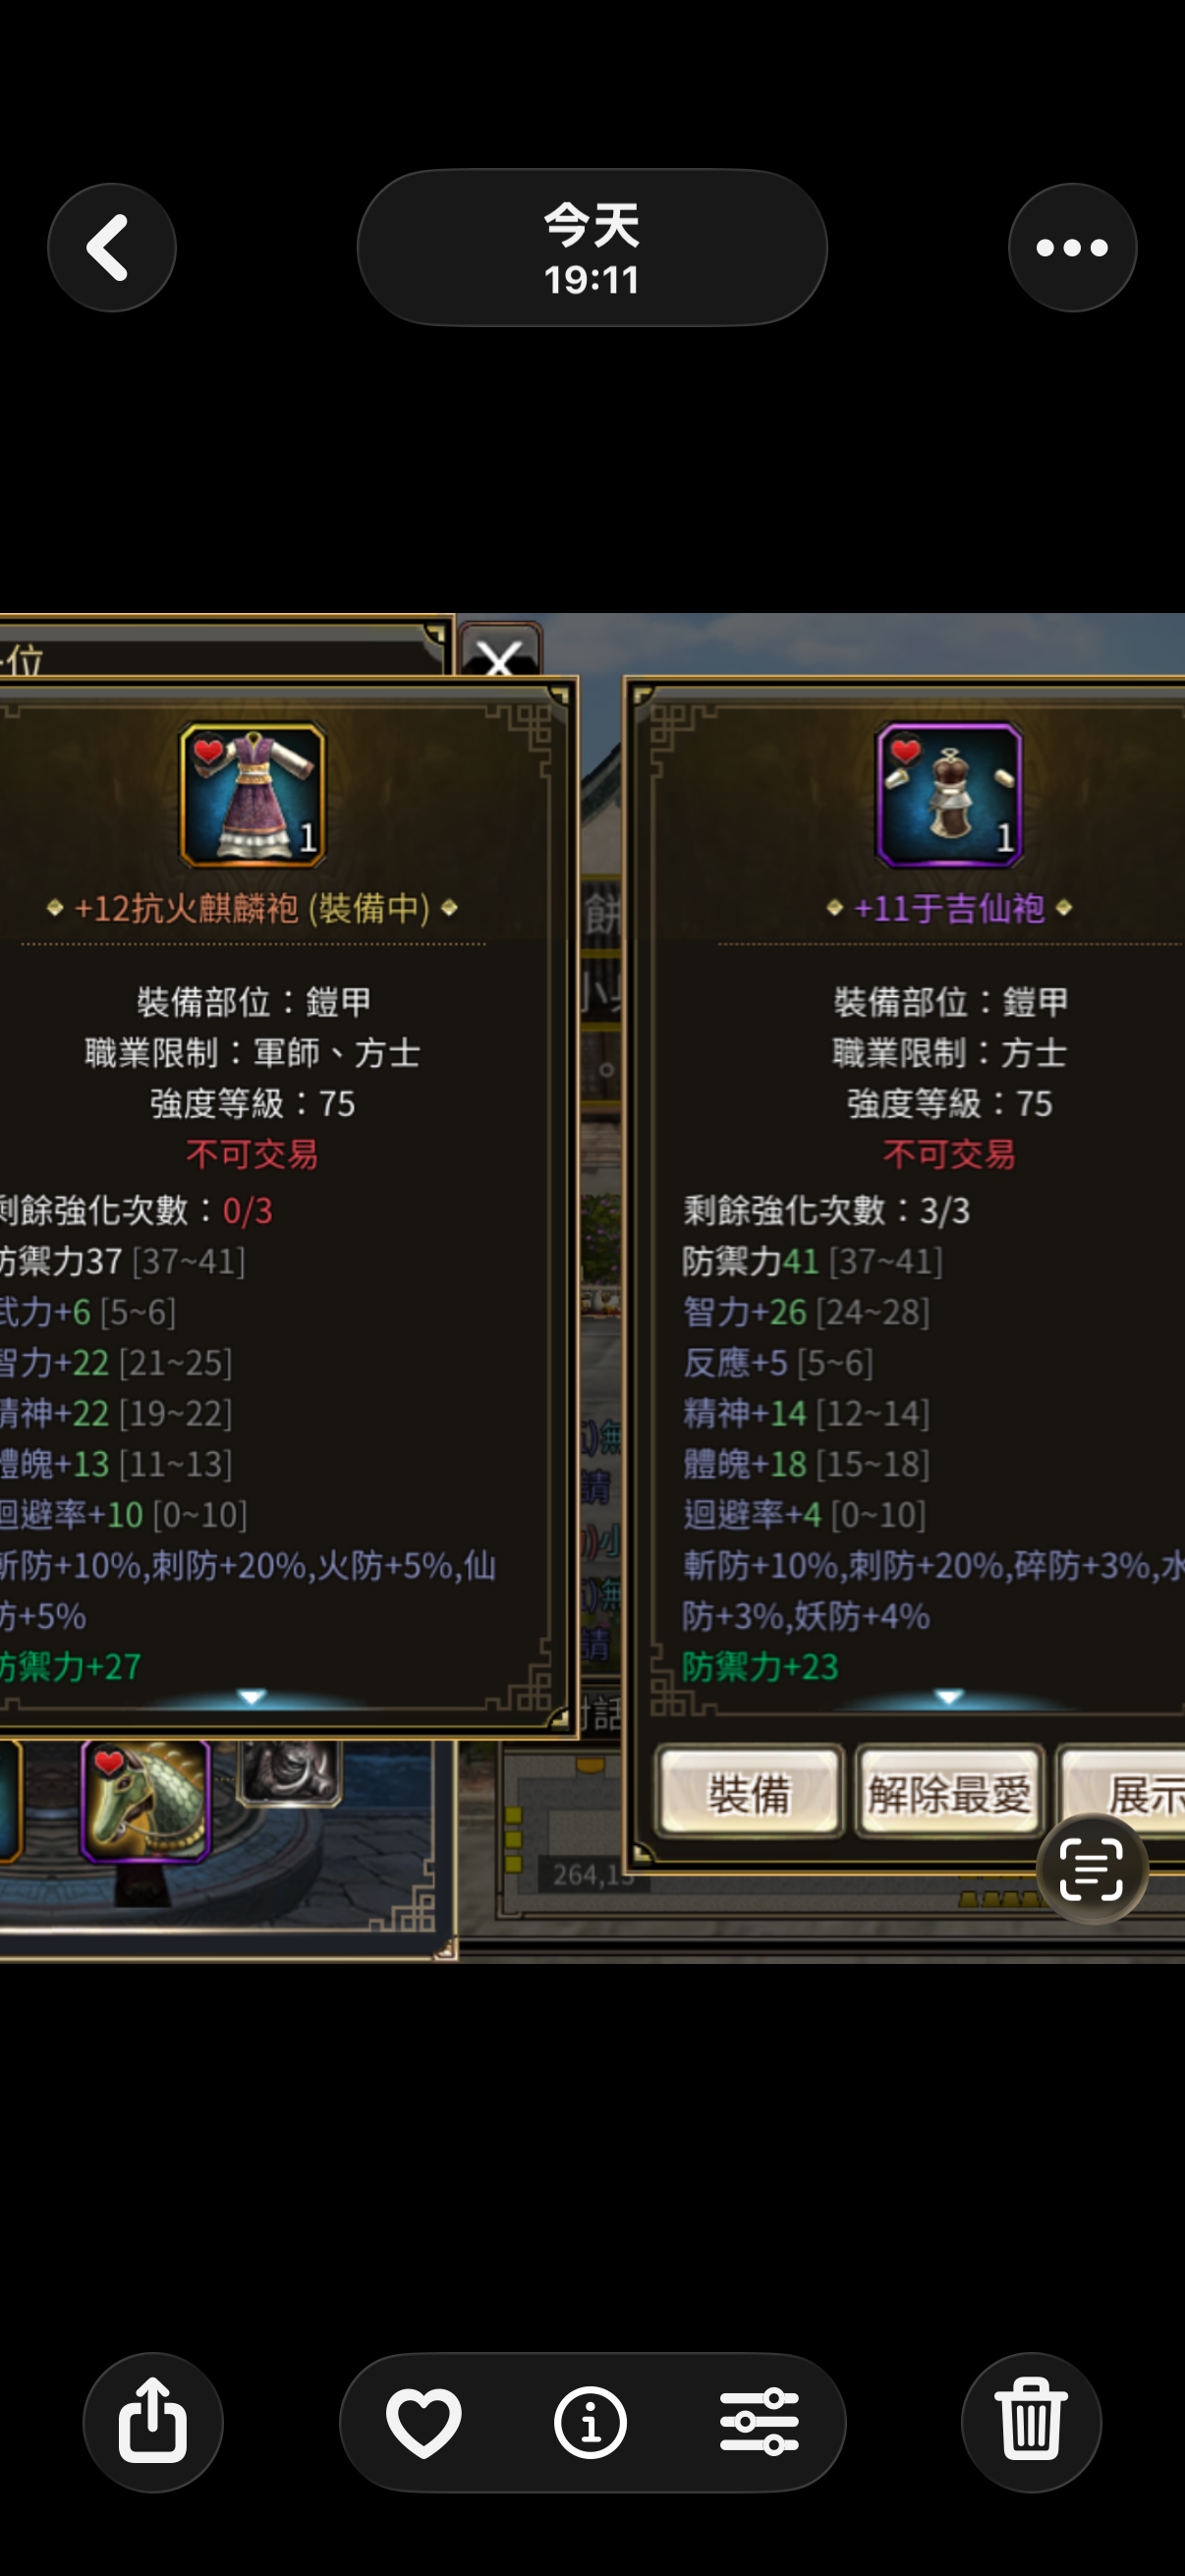The width and height of the screenshot is (1185, 2576).
Task: Click the 解除最愛 button
Action: 949,1794
